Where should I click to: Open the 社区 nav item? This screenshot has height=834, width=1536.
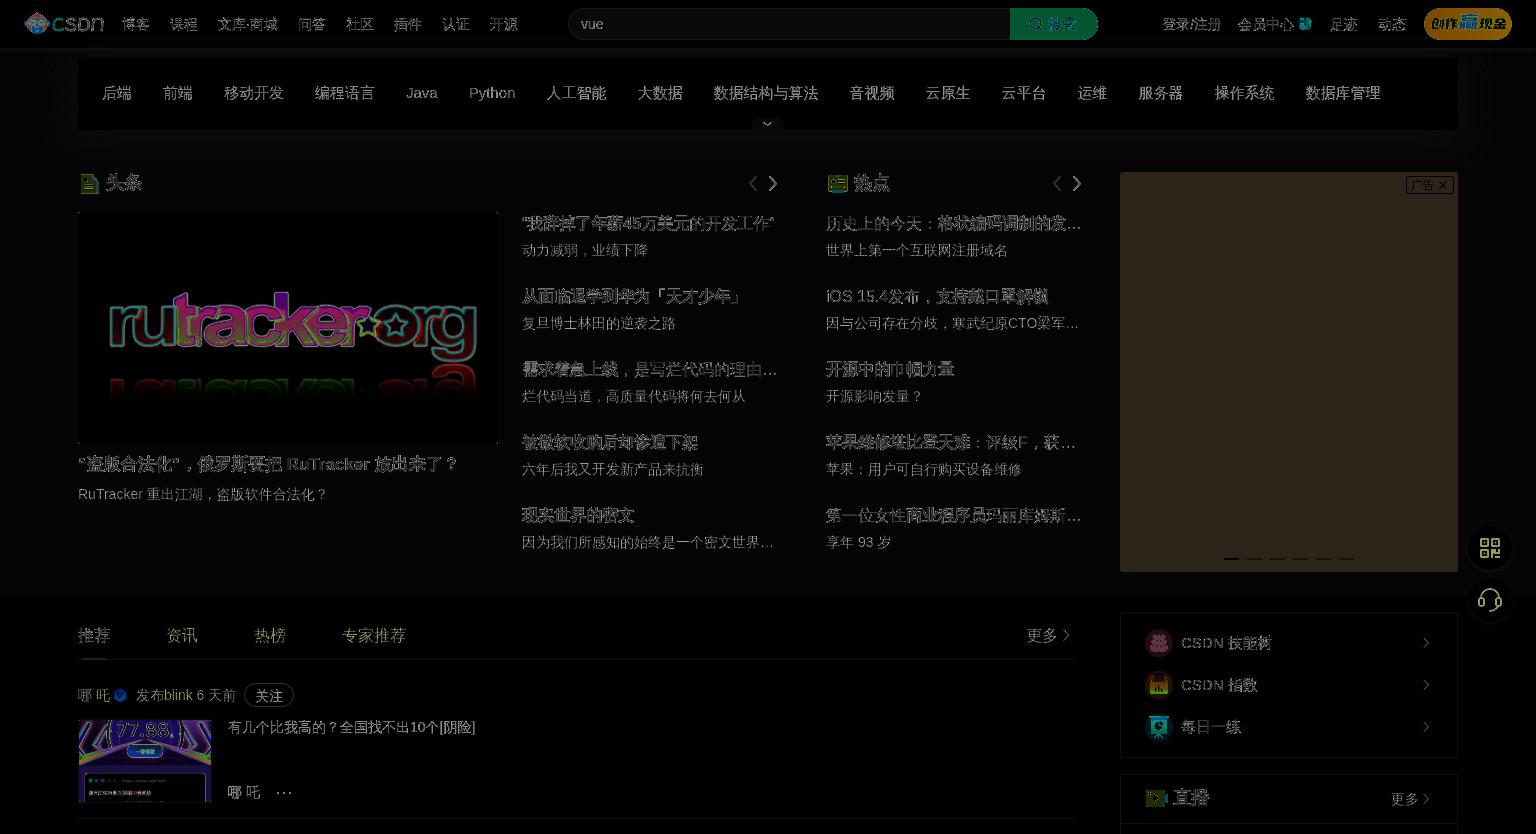point(360,24)
